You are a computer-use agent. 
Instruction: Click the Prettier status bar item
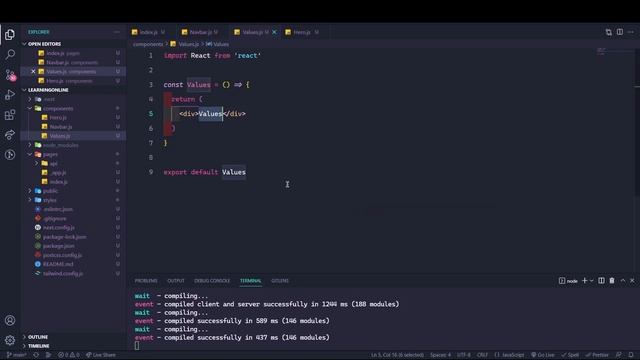click(x=597, y=355)
